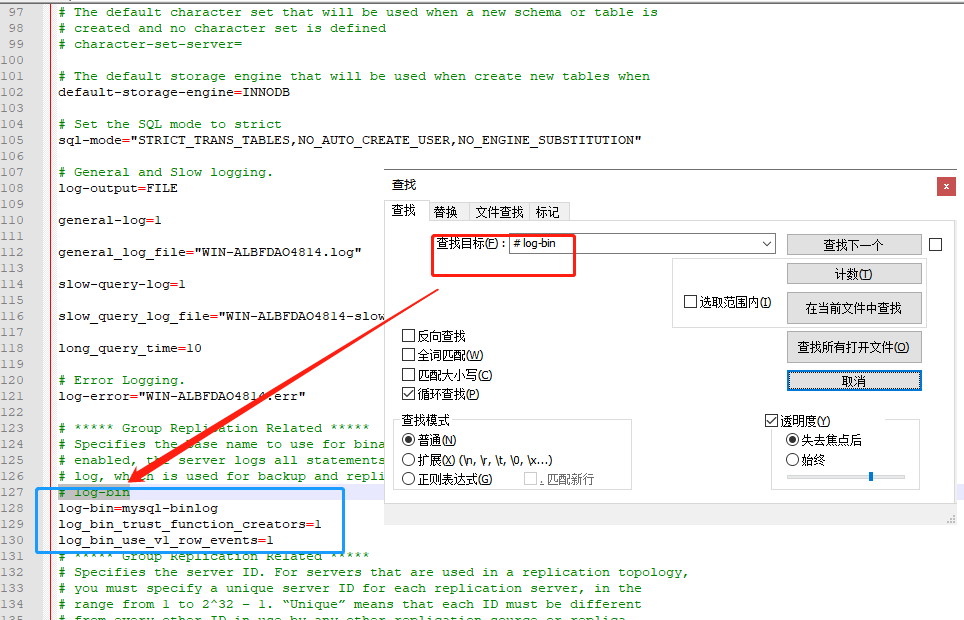Click the 查找所有打开文件 button
Viewport: 964px width, 620px height.
pos(853,347)
